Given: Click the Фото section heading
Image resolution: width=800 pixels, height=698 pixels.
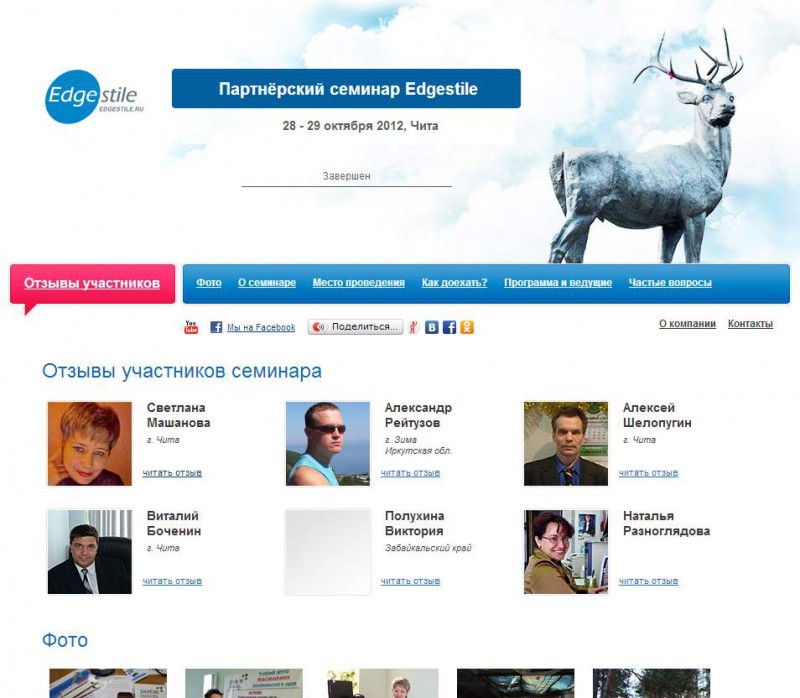Looking at the screenshot, I should click(65, 640).
